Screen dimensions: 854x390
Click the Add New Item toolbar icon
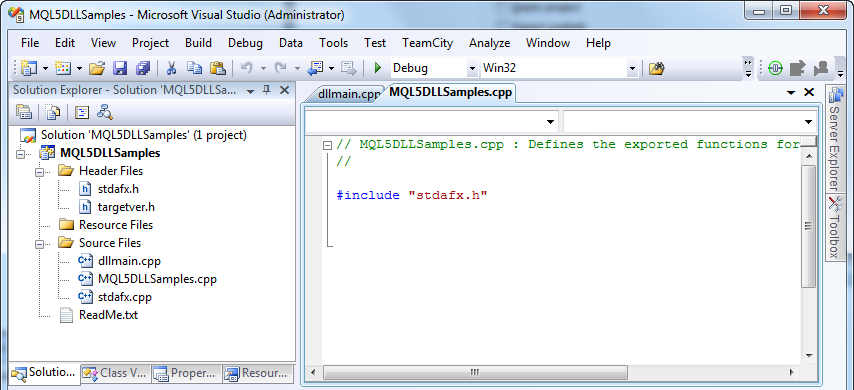[x=64, y=68]
